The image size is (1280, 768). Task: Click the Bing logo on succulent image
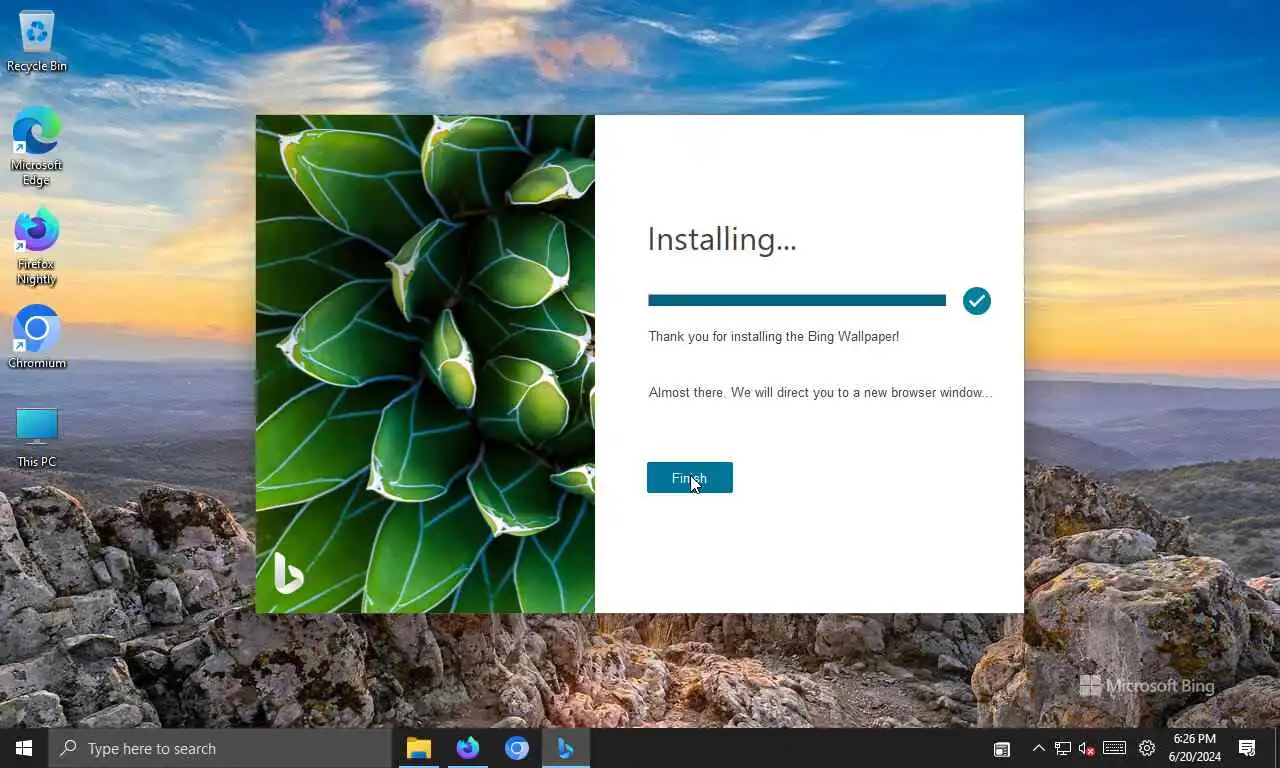pyautogui.click(x=288, y=573)
